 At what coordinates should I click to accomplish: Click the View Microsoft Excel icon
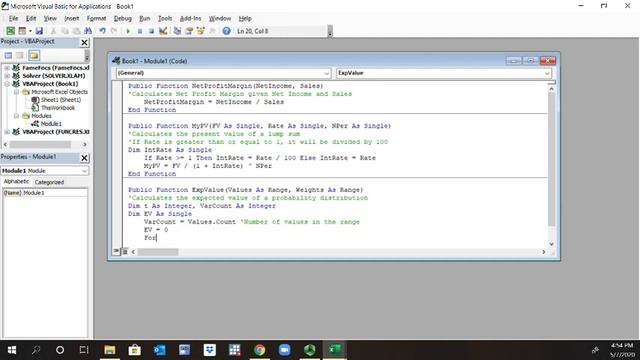point(11,31)
